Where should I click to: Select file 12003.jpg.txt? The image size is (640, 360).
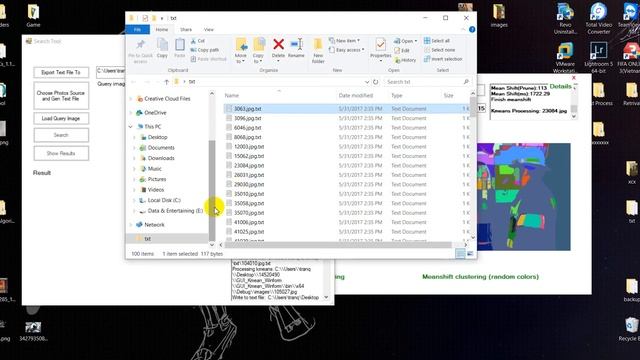point(249,147)
